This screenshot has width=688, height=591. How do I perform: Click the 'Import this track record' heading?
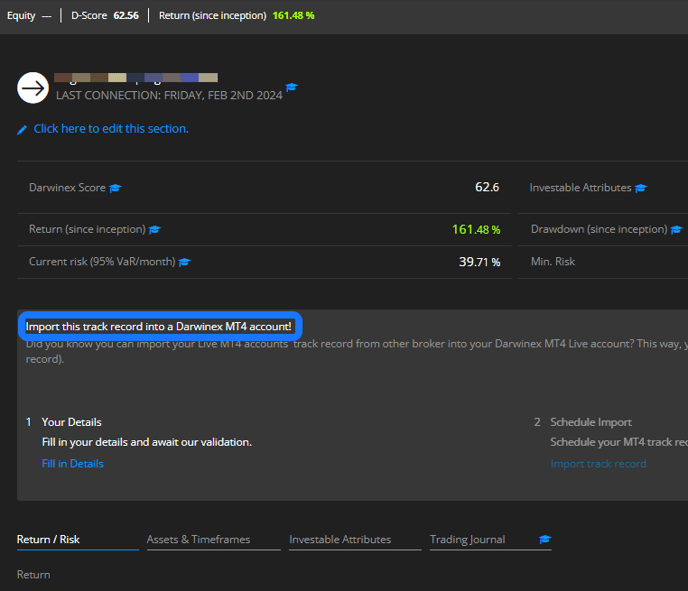[x=158, y=326]
